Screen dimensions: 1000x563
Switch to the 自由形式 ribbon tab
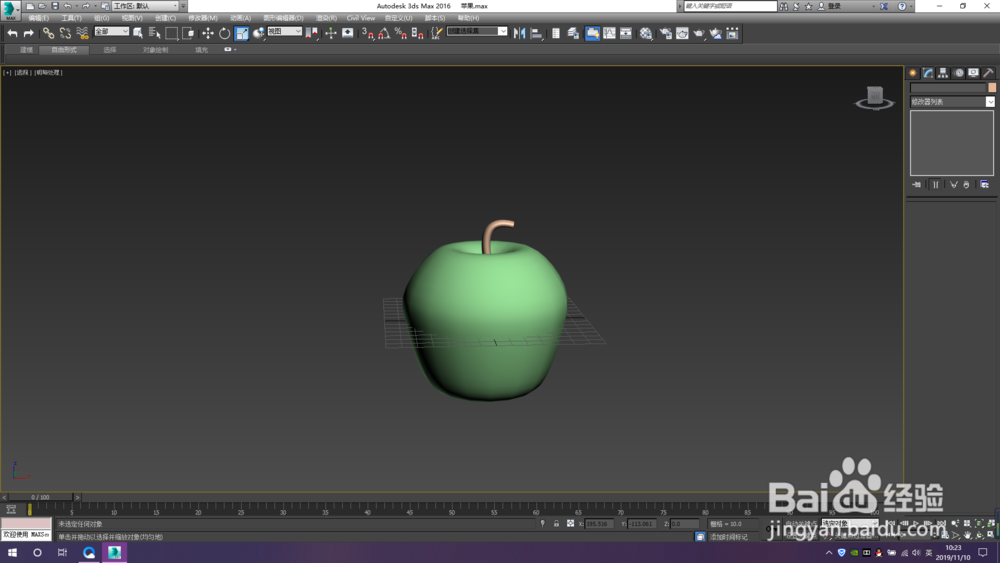pos(64,50)
